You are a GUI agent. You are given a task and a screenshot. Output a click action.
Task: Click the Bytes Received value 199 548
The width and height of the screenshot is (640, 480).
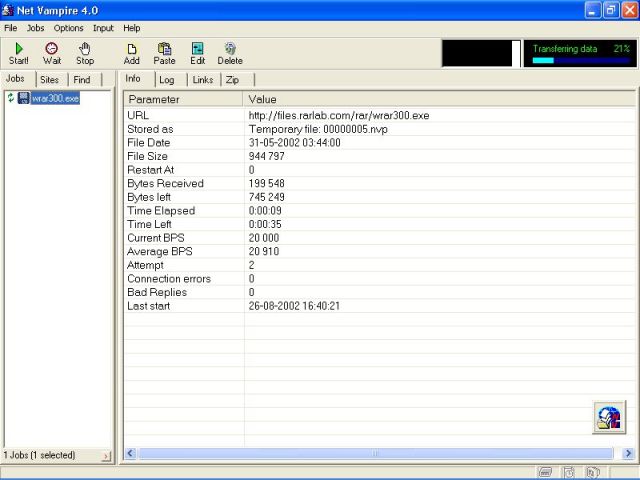(x=267, y=183)
